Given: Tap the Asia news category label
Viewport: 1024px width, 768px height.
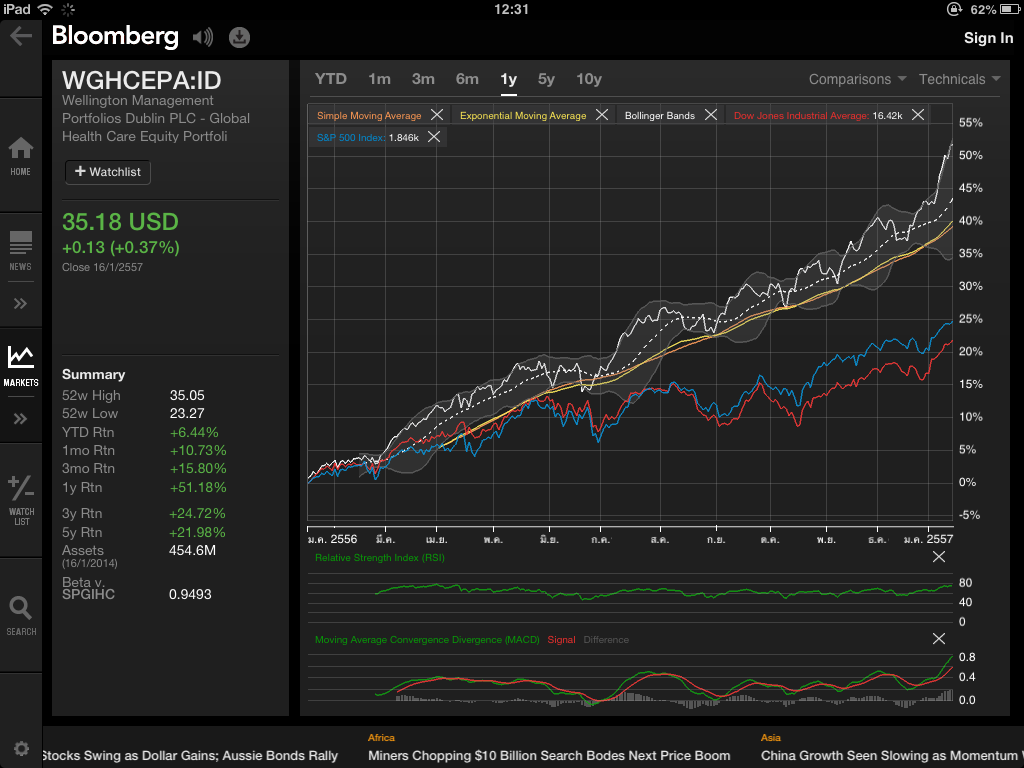Looking at the screenshot, I should point(770,737).
